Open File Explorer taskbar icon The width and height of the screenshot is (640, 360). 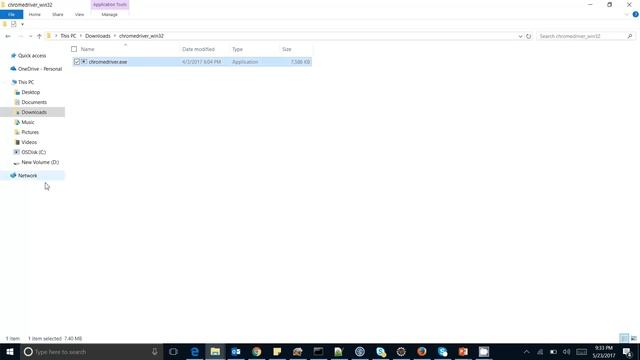point(215,351)
